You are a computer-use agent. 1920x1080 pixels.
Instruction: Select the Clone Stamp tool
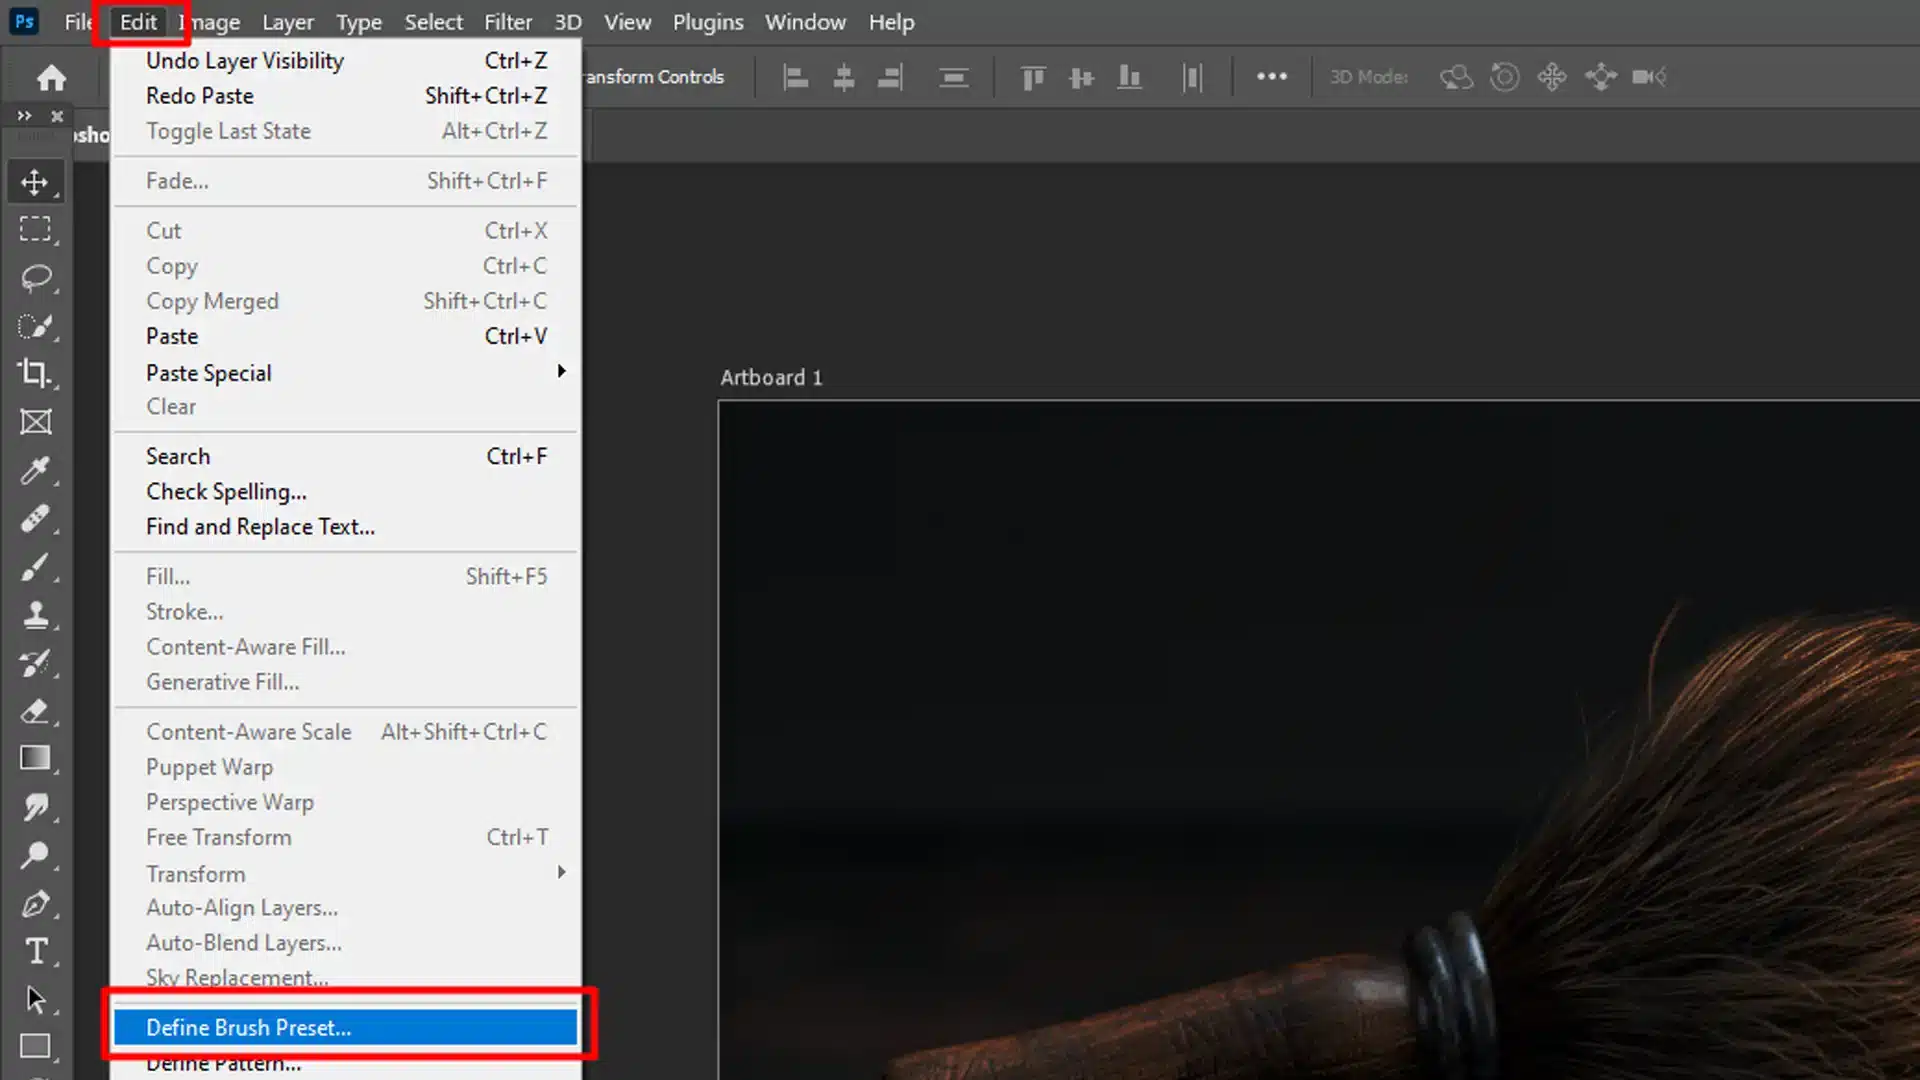[35, 615]
